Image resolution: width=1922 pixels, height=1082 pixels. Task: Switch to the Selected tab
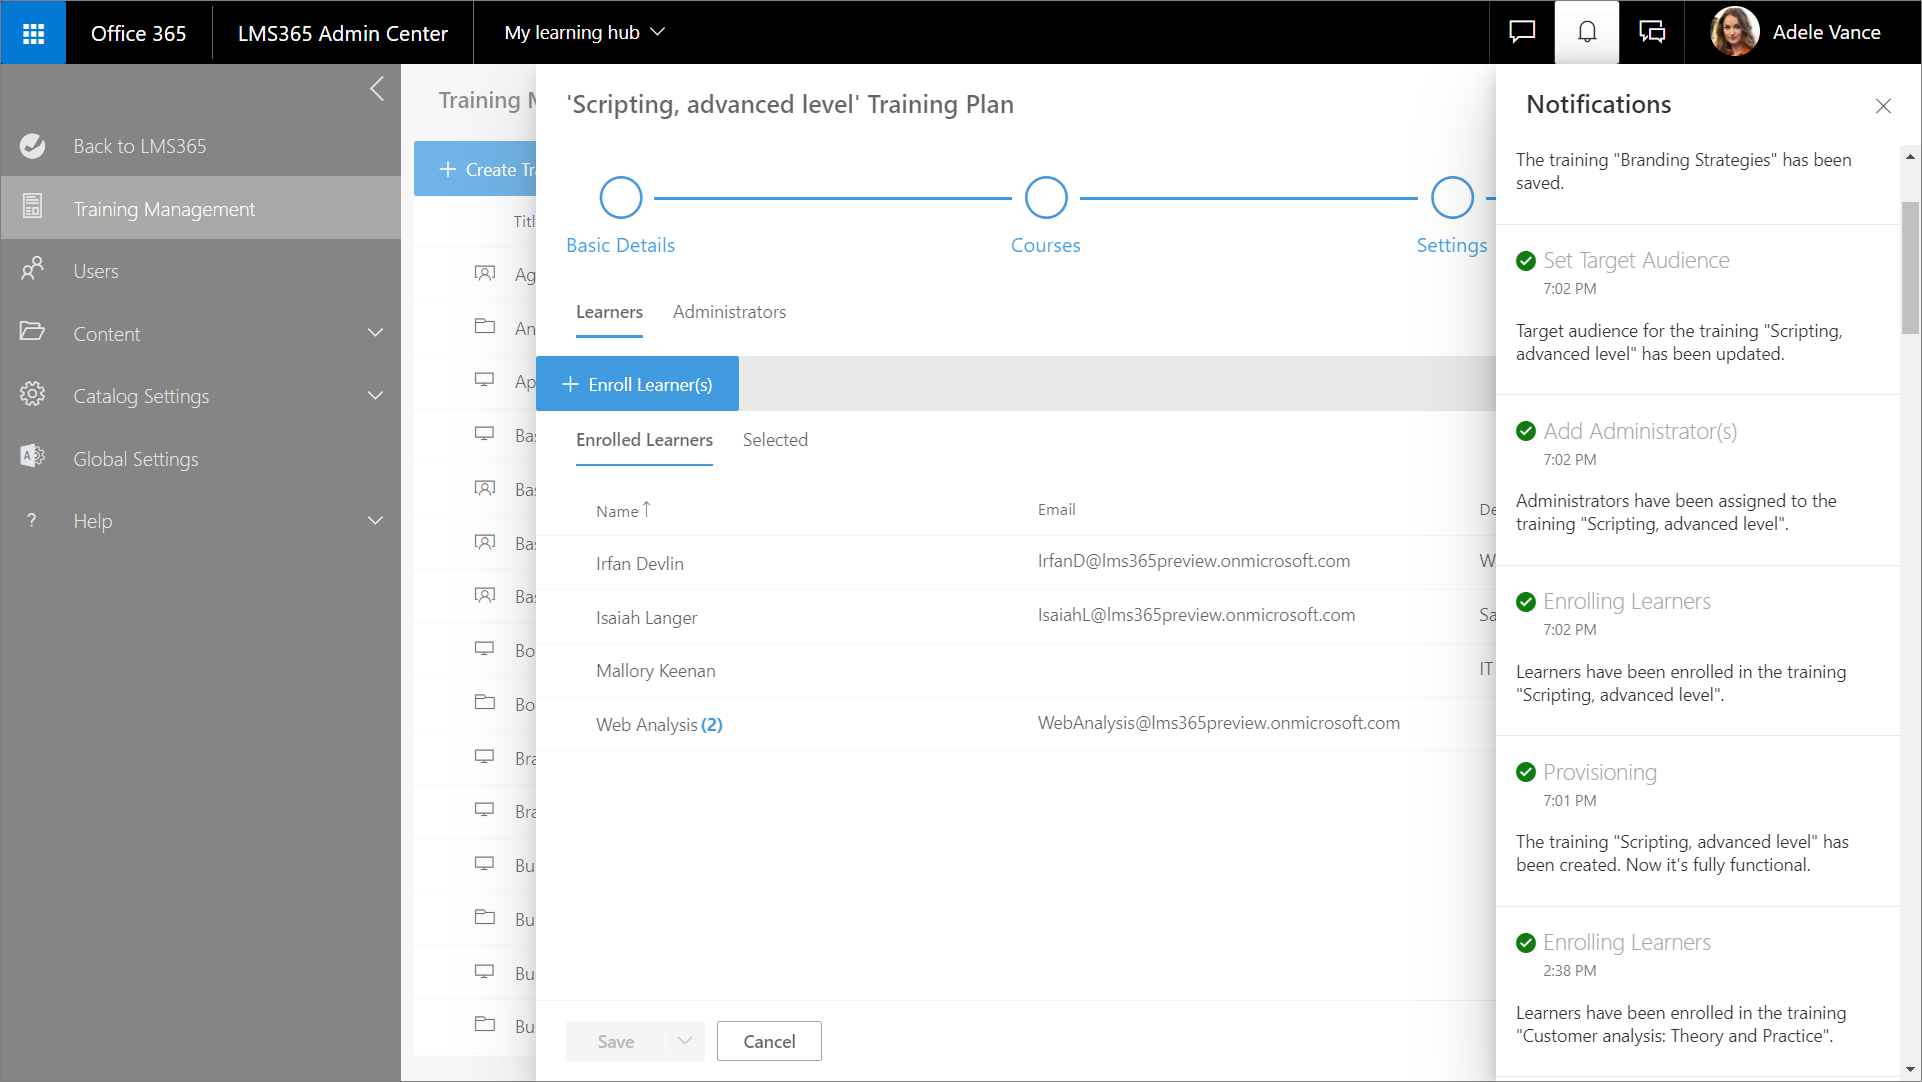coord(775,440)
